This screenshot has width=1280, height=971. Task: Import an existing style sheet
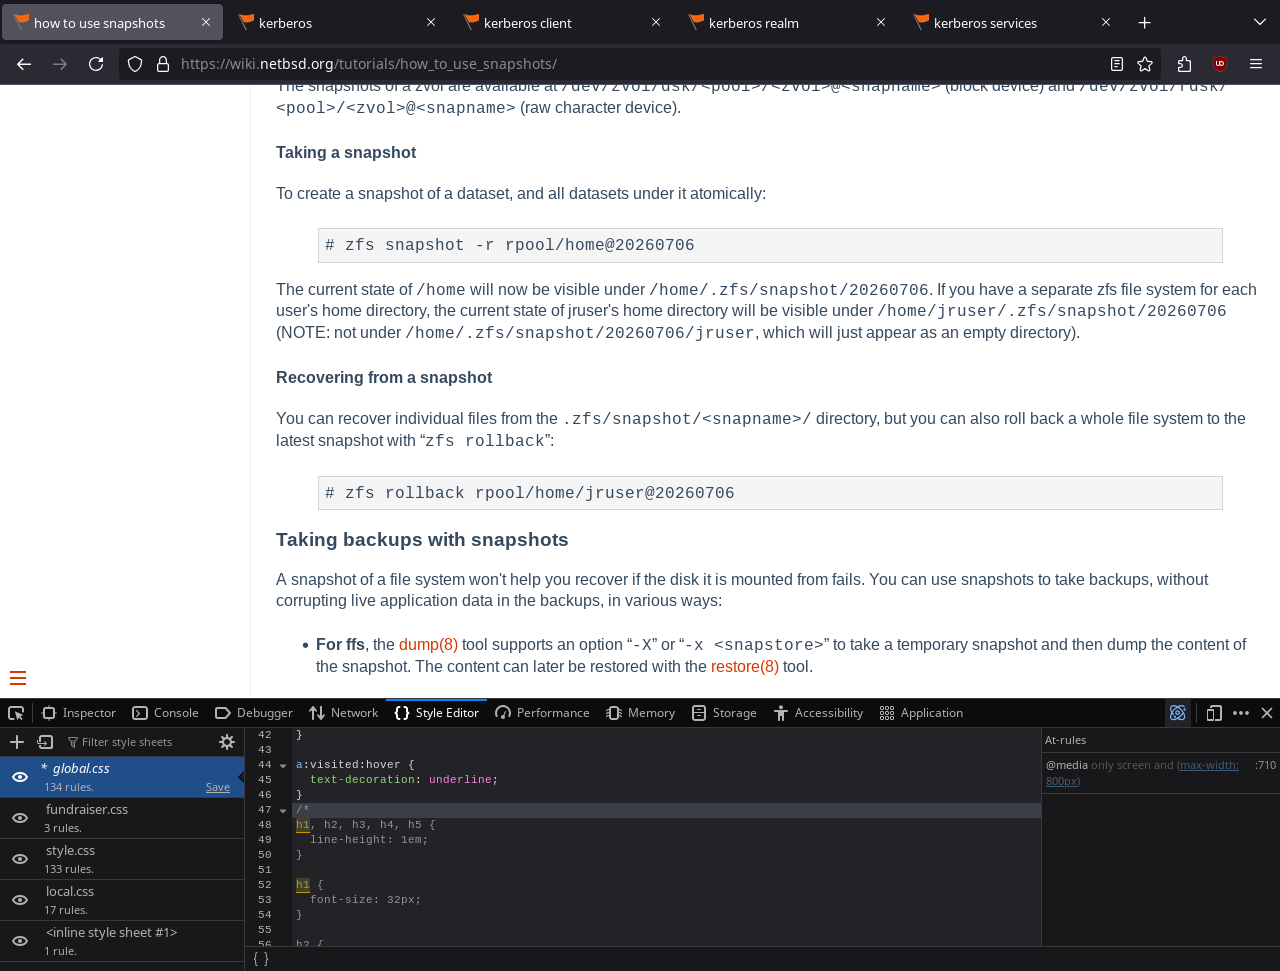pos(45,742)
